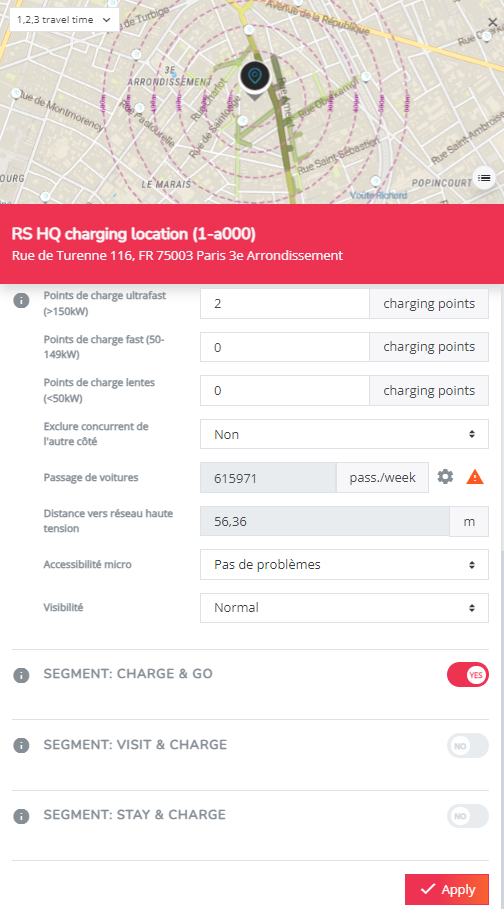The width and height of the screenshot is (504, 909).
Task: Show info for ultrafast charging points
Action: pyautogui.click(x=21, y=301)
